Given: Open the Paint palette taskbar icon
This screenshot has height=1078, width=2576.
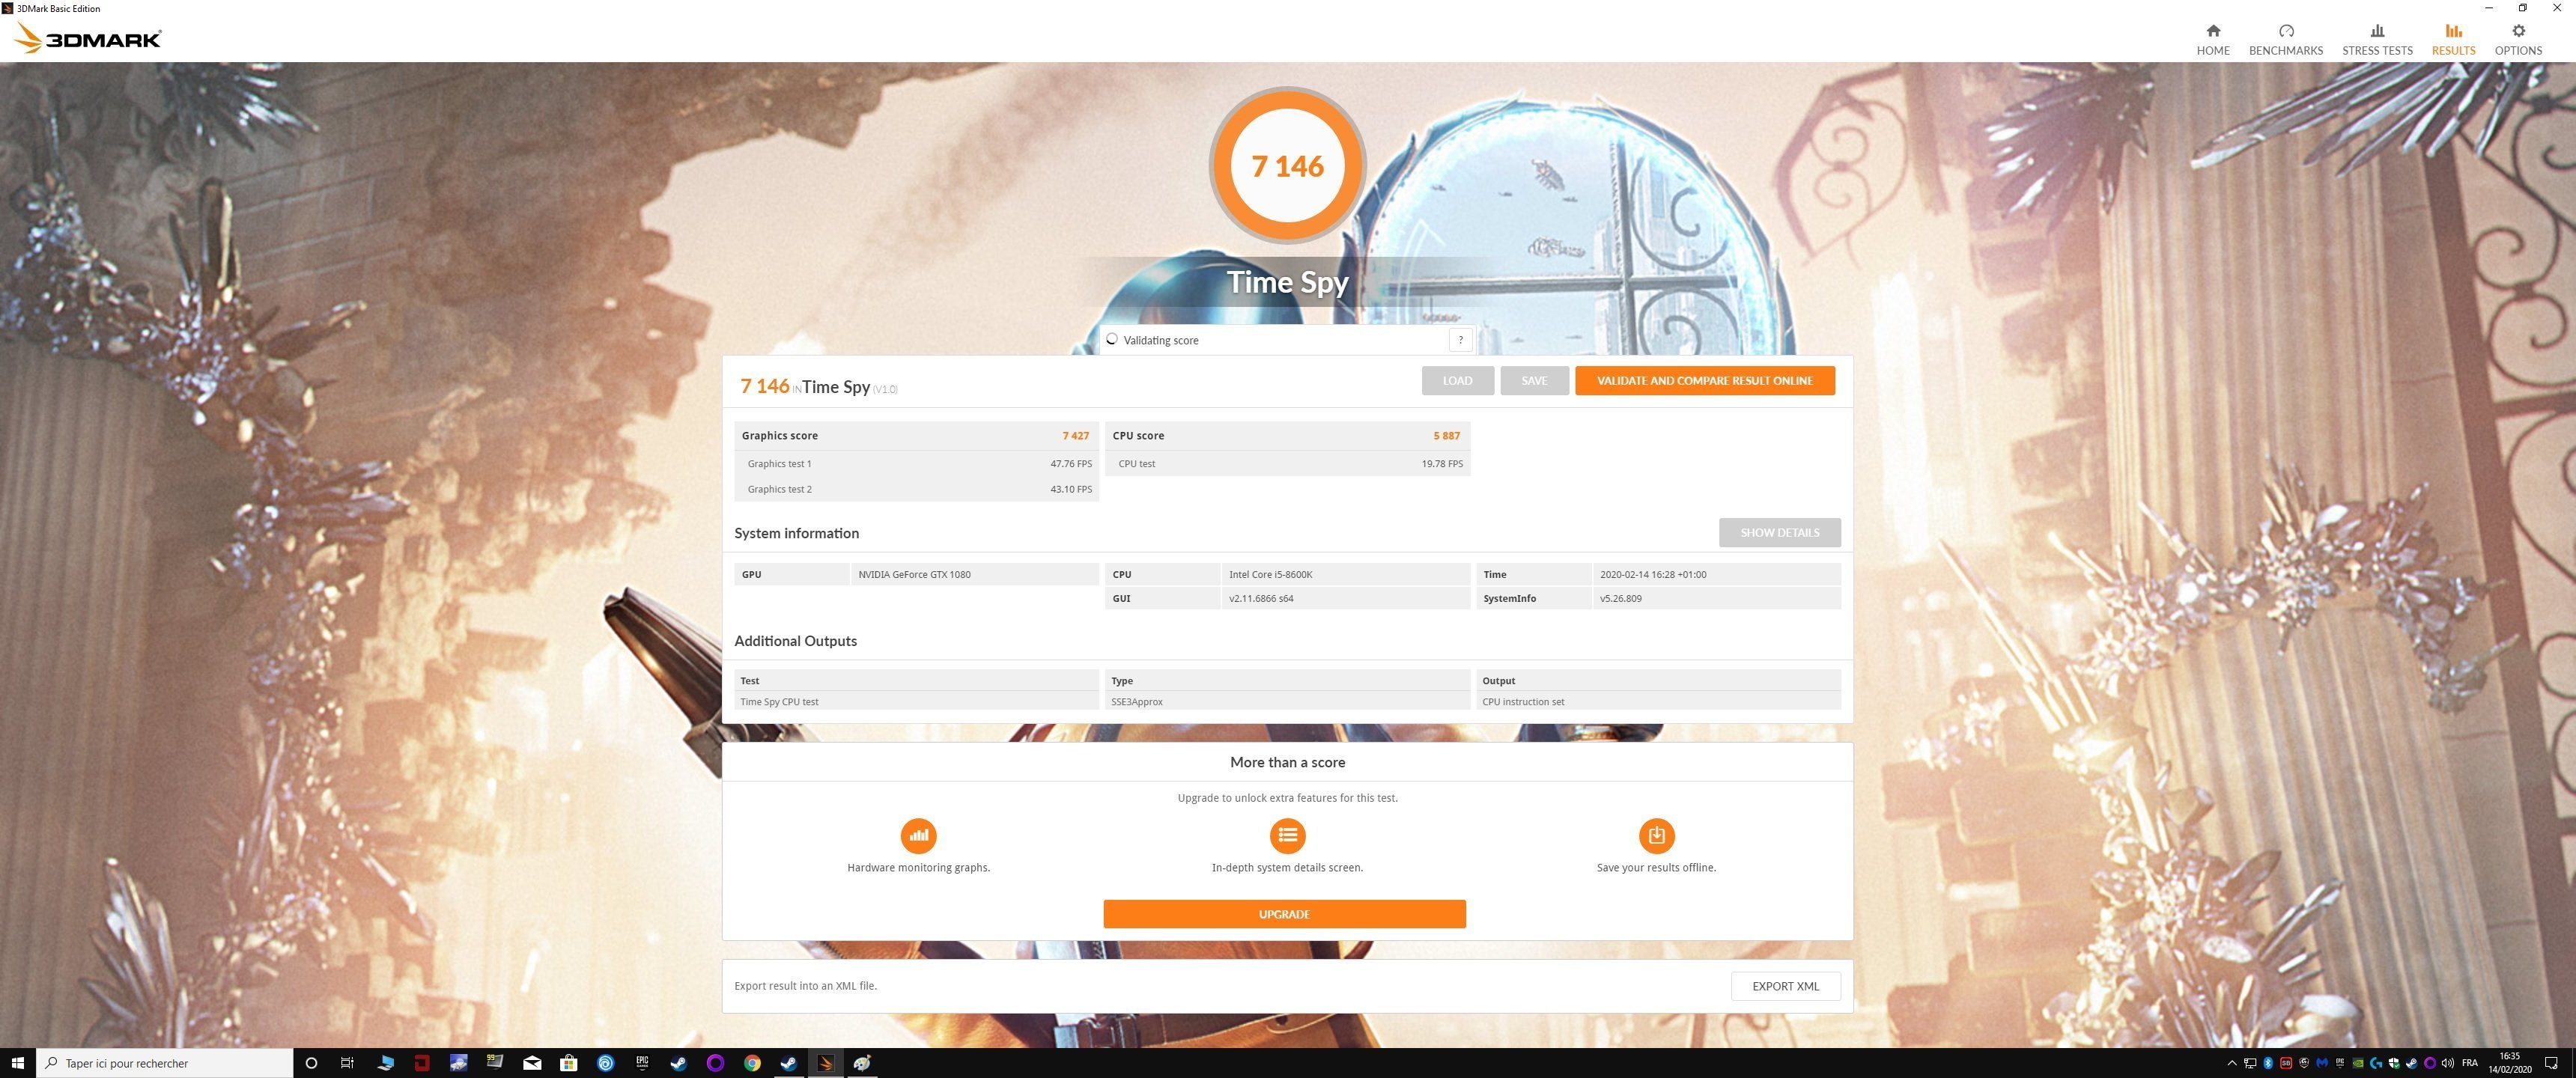Looking at the screenshot, I should (x=862, y=1063).
